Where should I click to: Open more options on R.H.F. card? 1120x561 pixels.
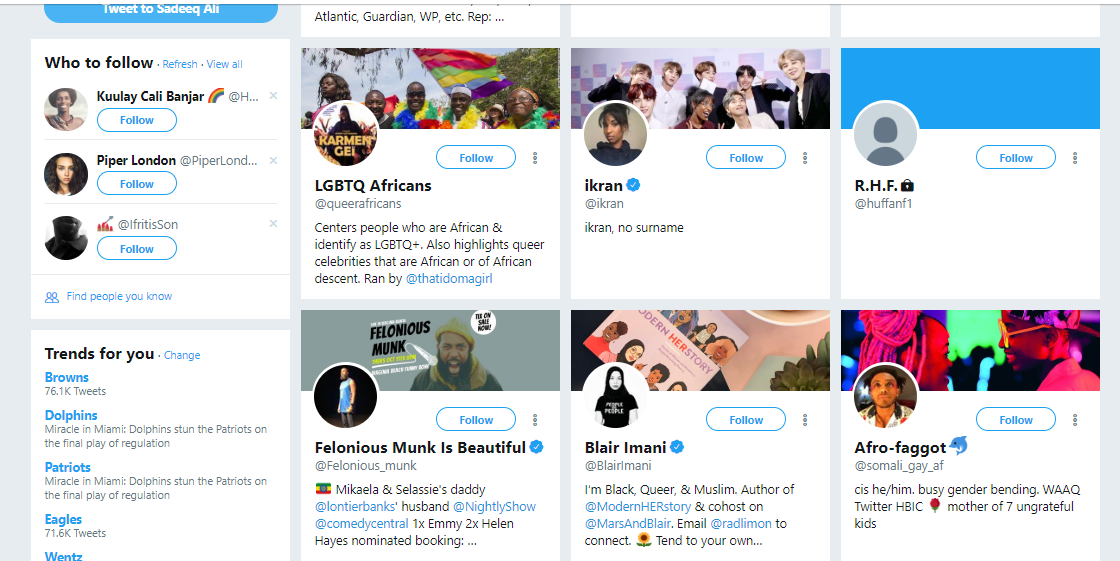point(1075,158)
